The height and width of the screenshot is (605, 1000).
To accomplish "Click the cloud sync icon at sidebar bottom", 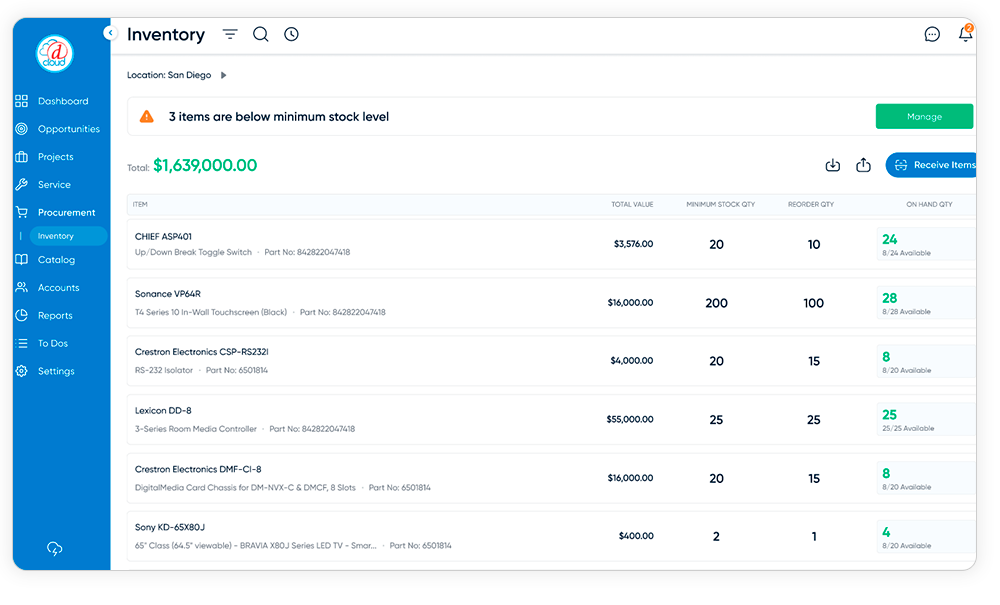I will coord(55,549).
